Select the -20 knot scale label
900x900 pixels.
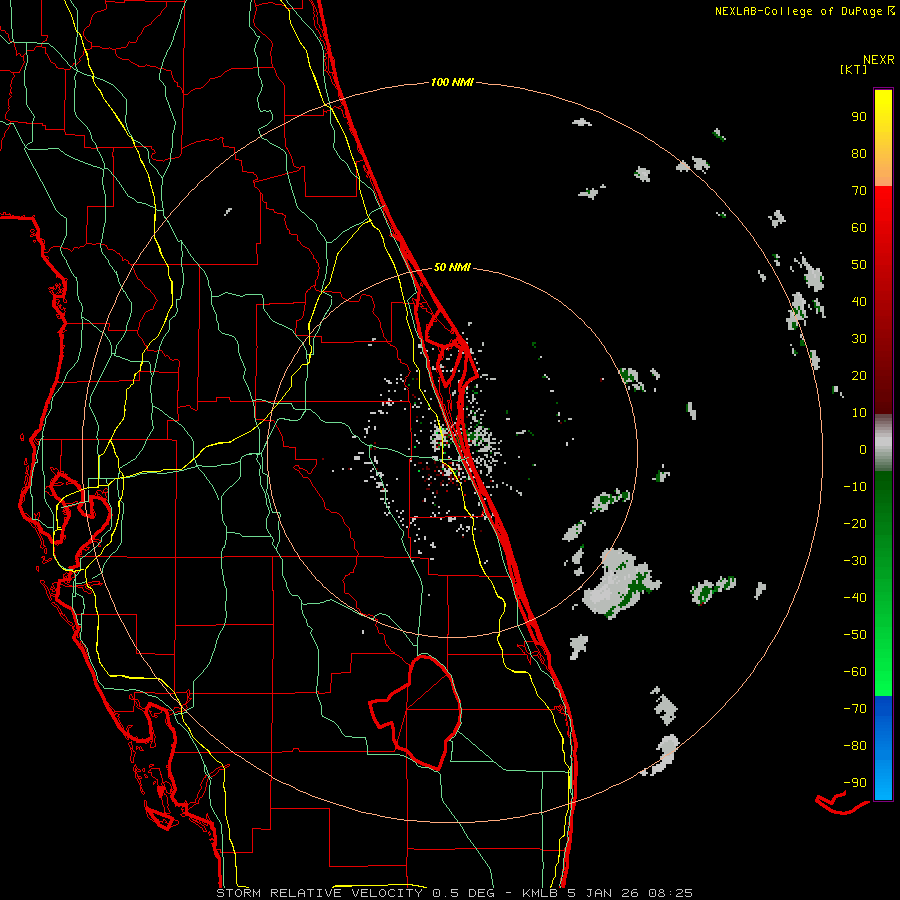[x=855, y=523]
